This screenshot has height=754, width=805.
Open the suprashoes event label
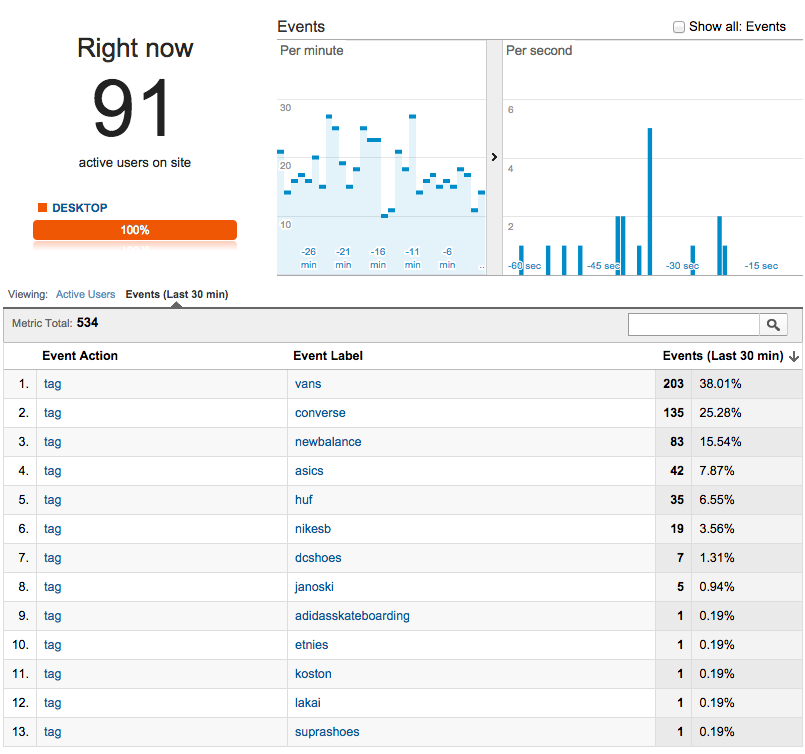point(327,732)
